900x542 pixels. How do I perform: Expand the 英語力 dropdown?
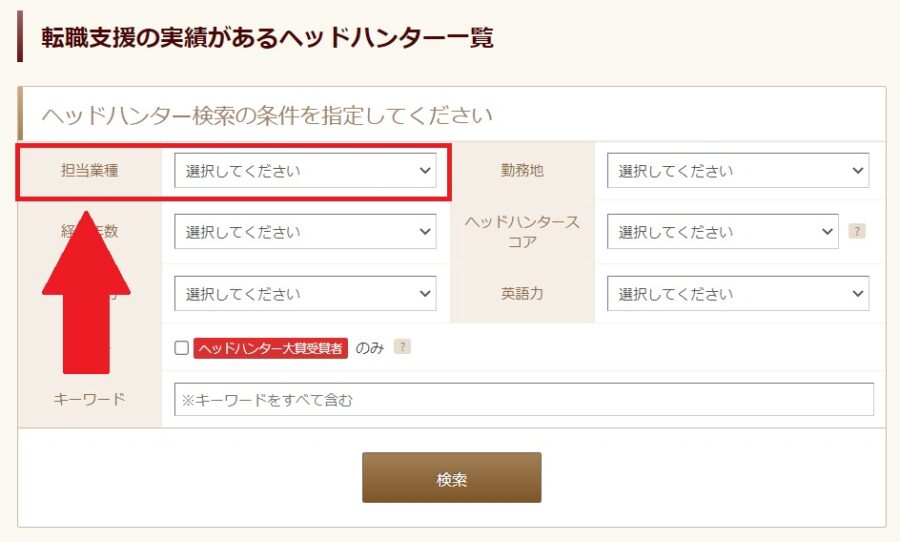tap(738, 293)
